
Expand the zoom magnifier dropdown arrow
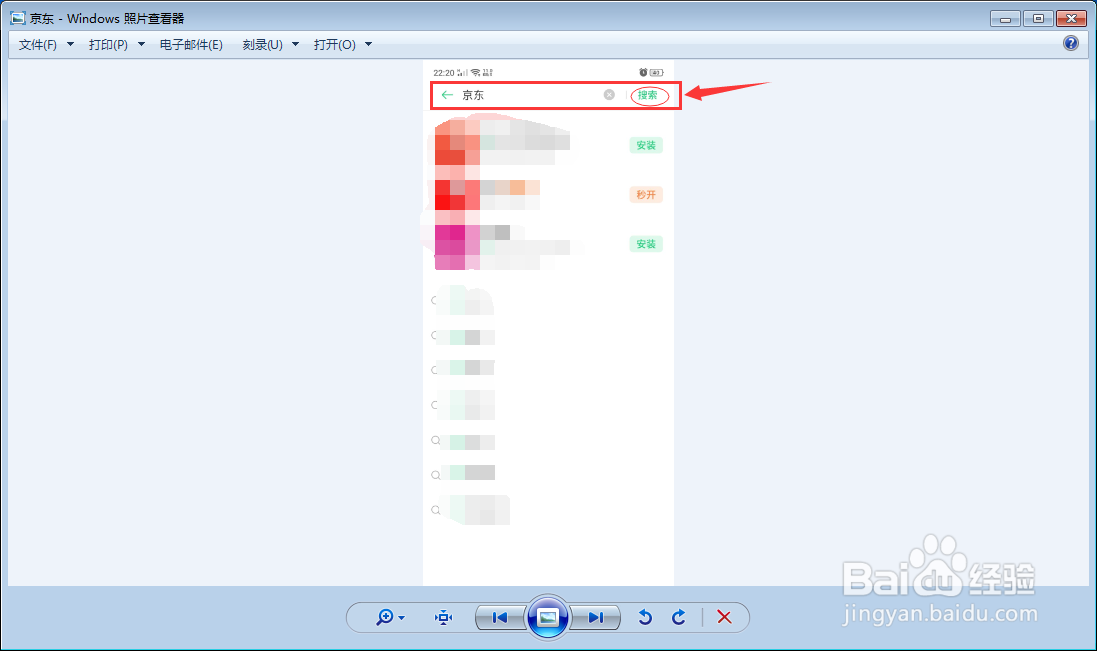tap(402, 618)
